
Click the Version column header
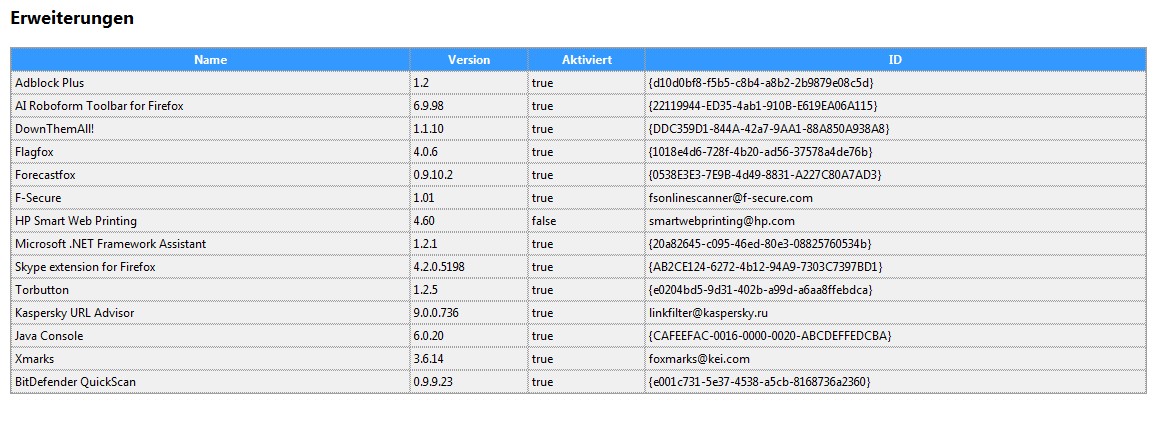[x=469, y=60]
